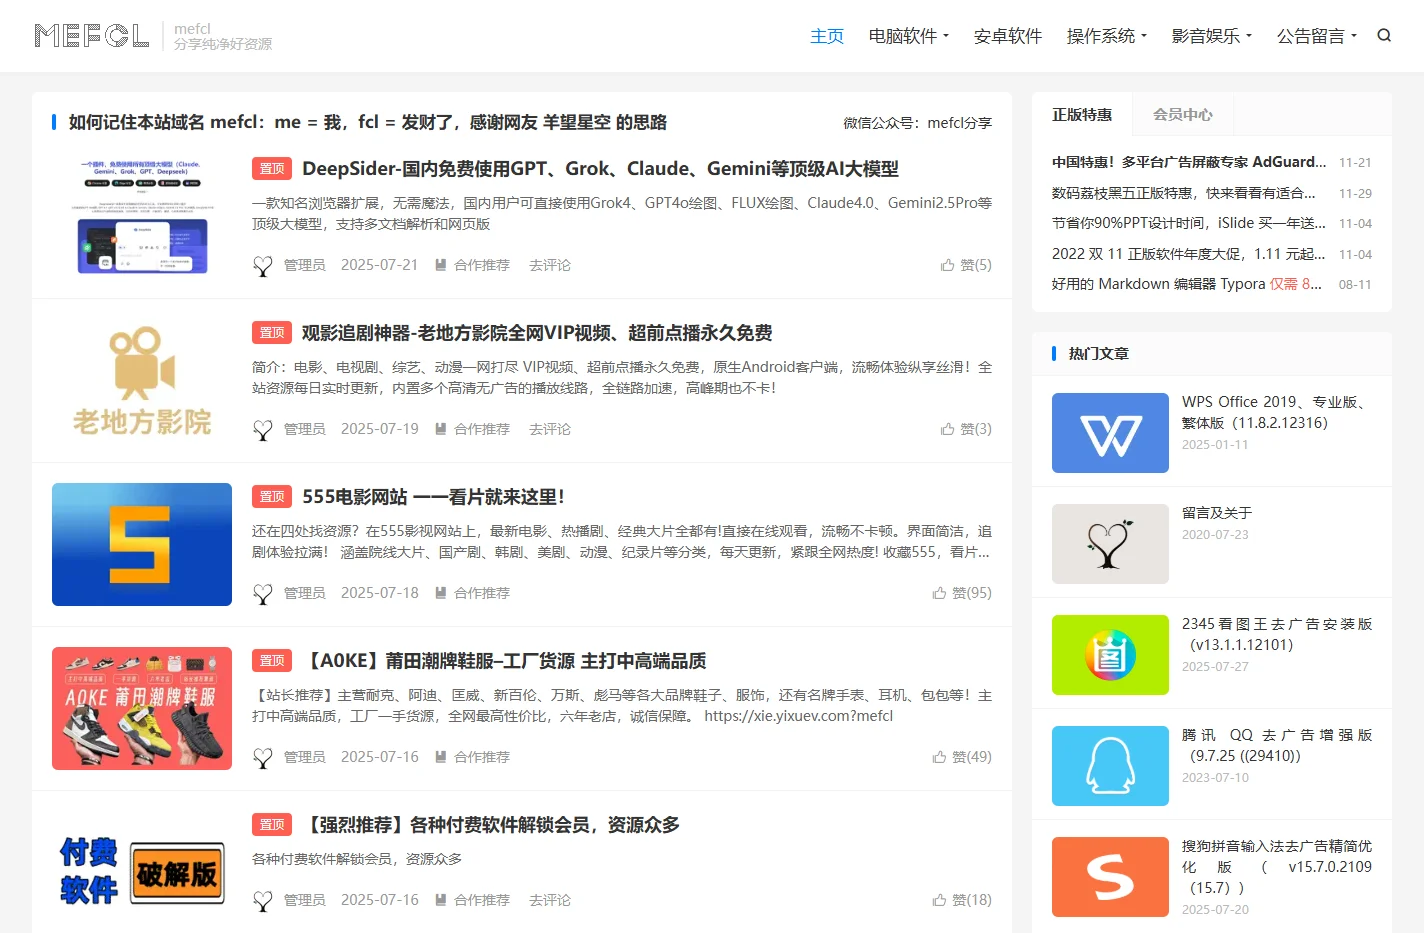Click the 如何记住本站域名 mefcl announcement
This screenshot has height=933, width=1424.
(x=367, y=122)
